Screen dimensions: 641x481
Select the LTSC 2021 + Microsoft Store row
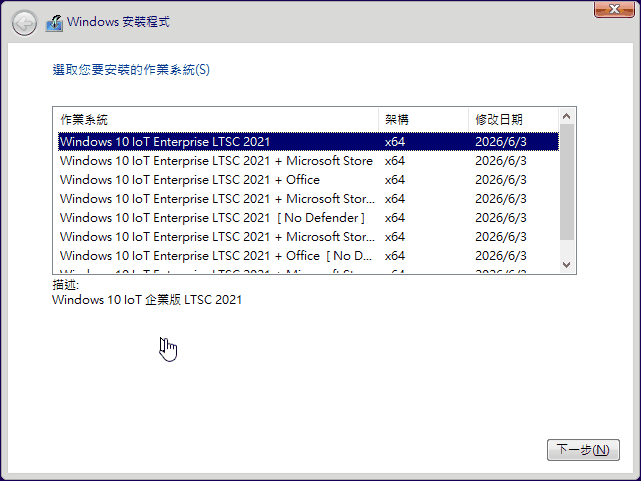pos(308,161)
